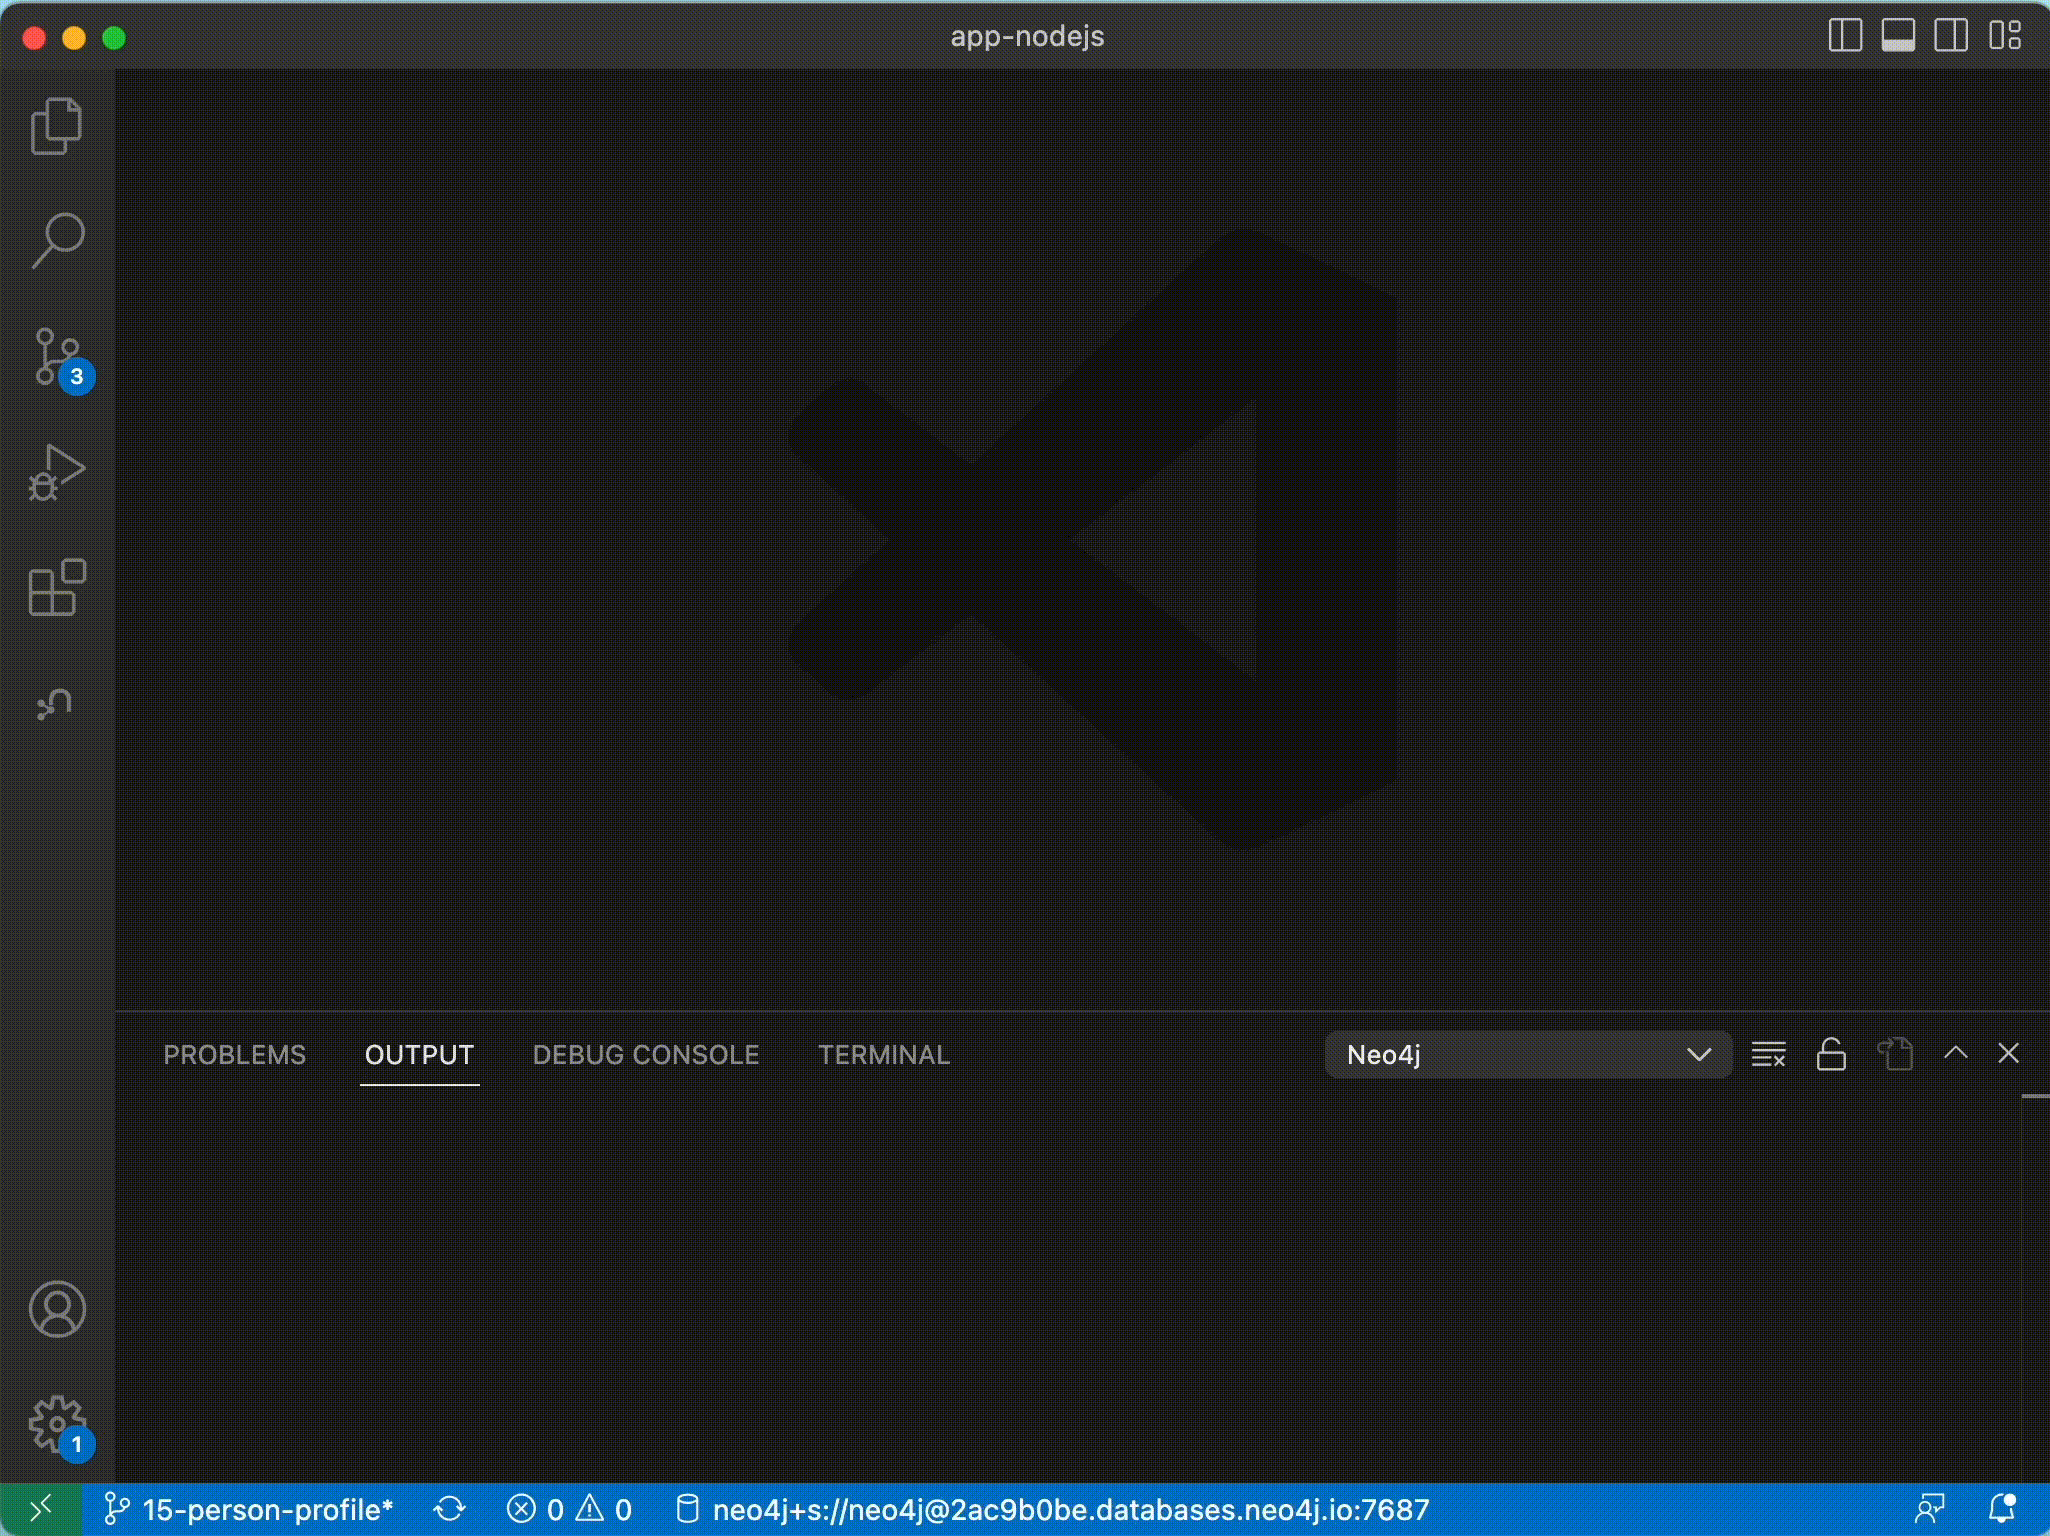This screenshot has width=2050, height=1536.
Task: Open the Extensions view icon
Action: pos(57,587)
